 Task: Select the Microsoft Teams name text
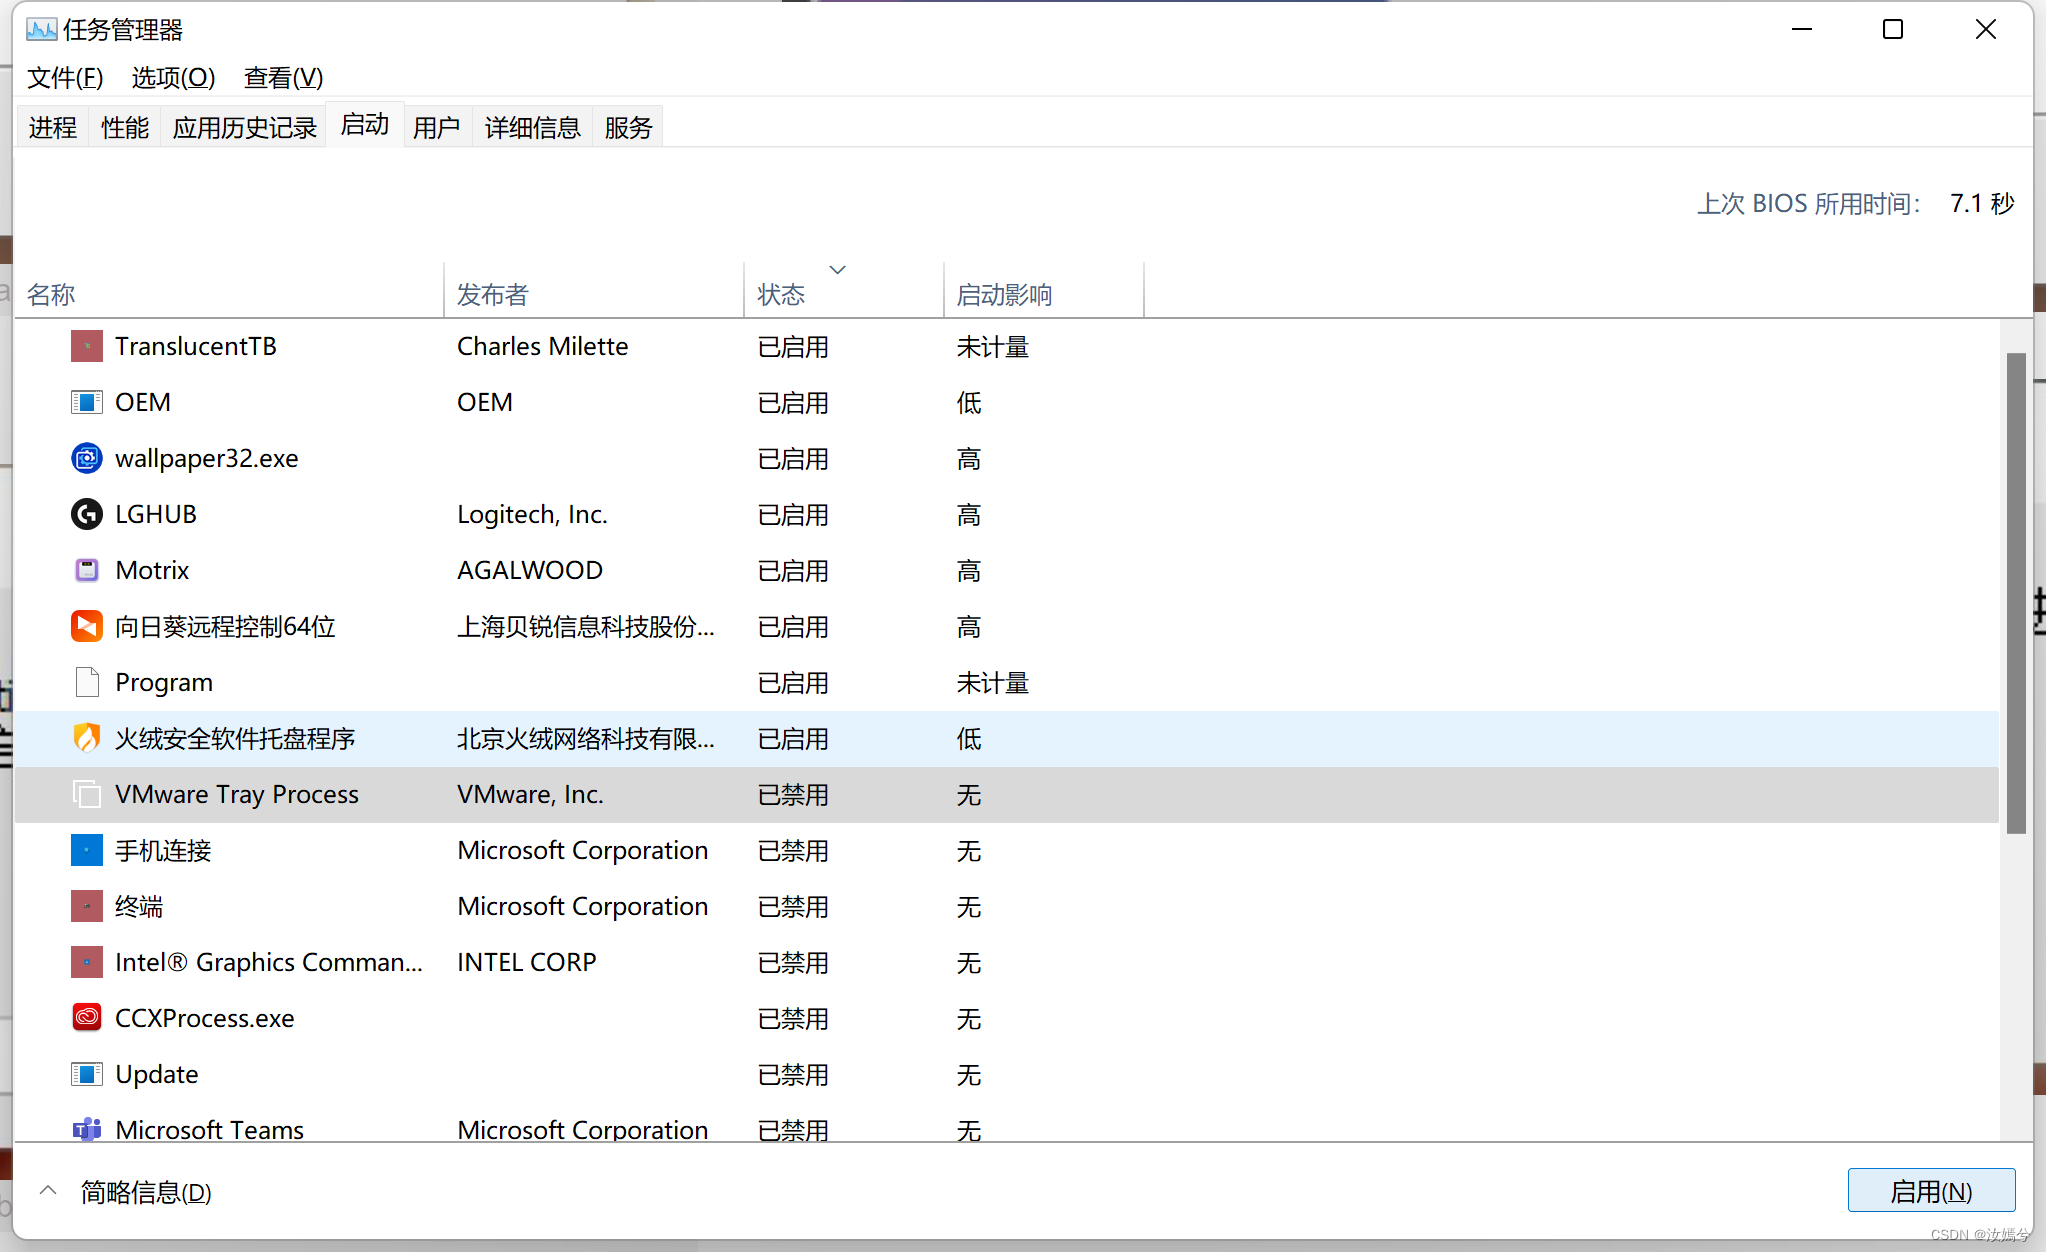[210, 1130]
